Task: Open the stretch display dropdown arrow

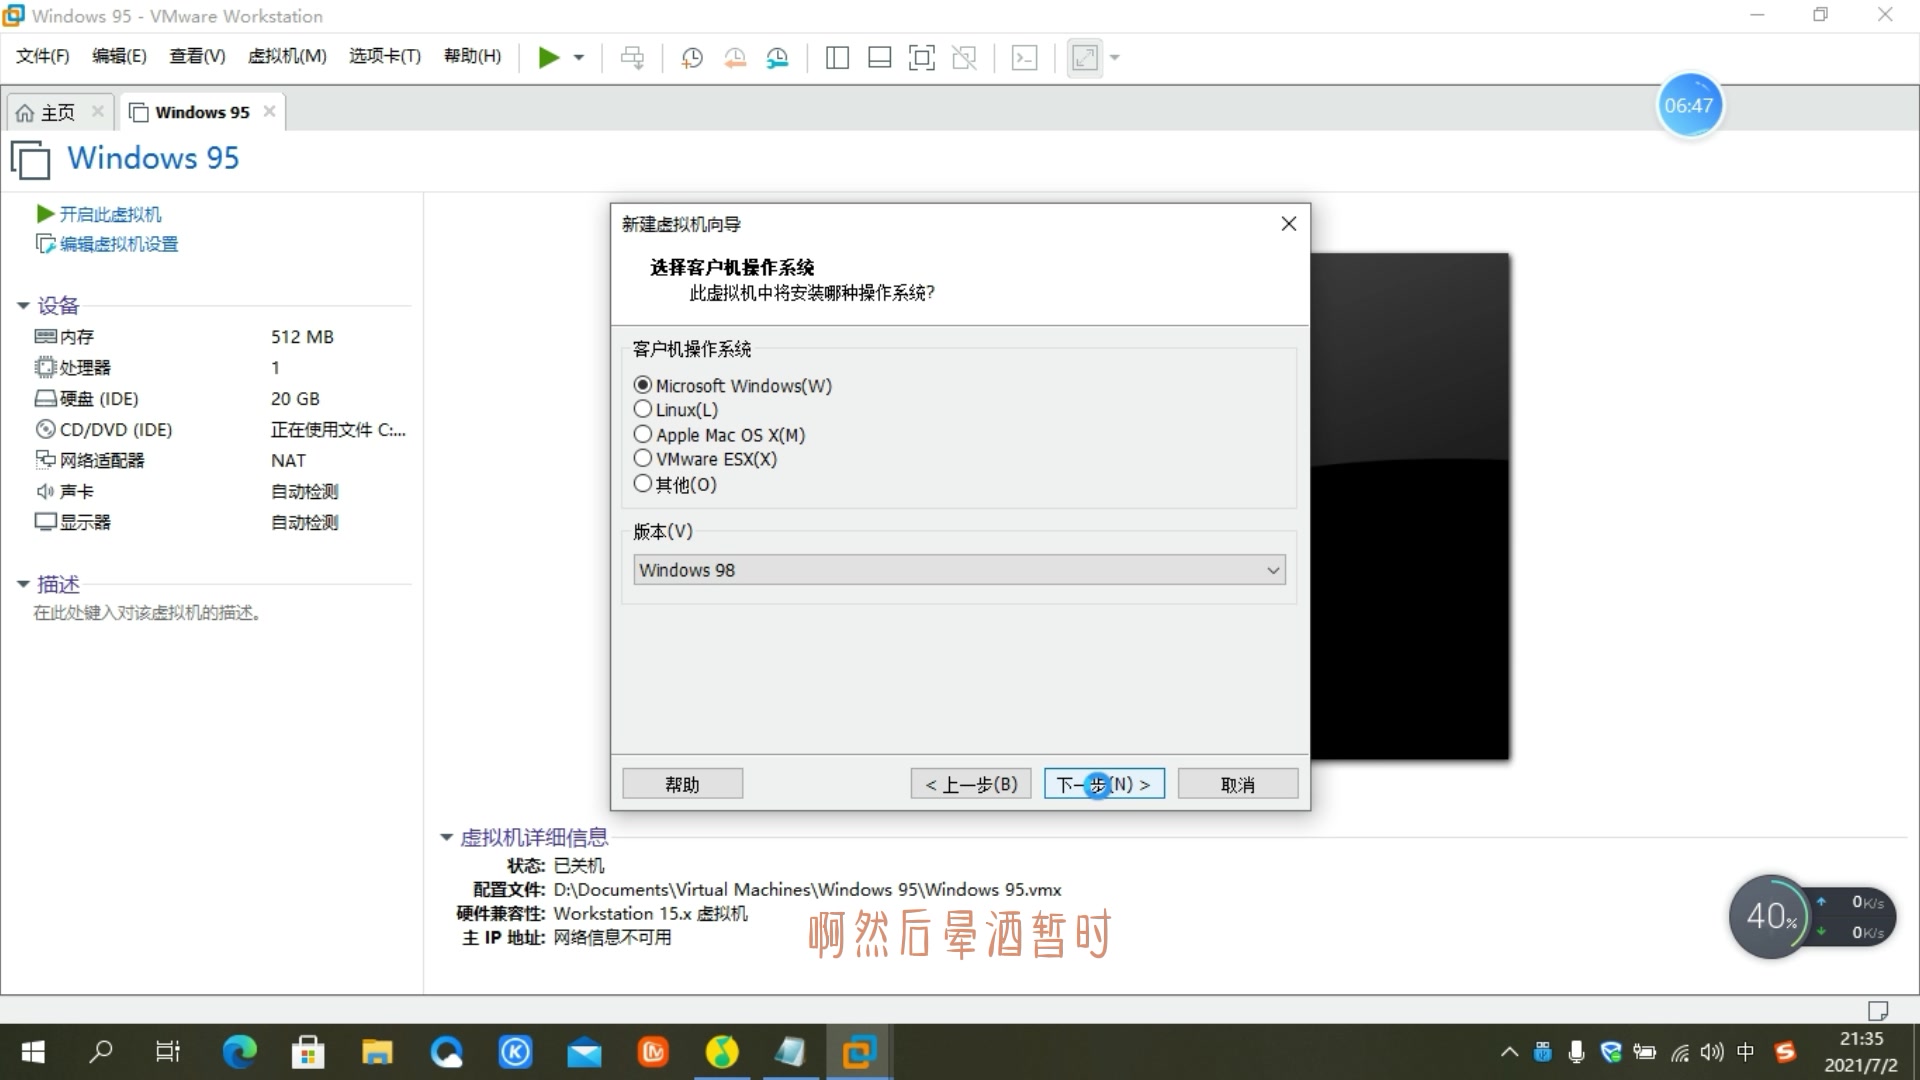Action: tap(1115, 57)
